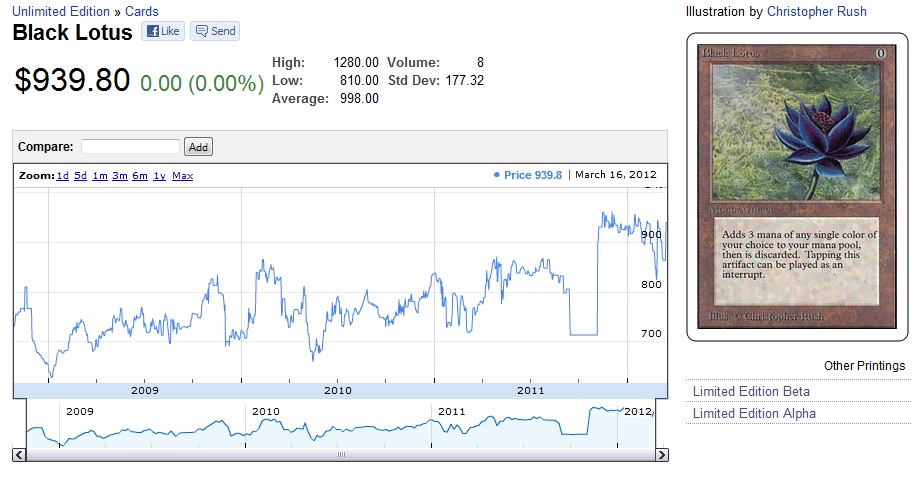Set chart zoom to 1m

coord(100,176)
